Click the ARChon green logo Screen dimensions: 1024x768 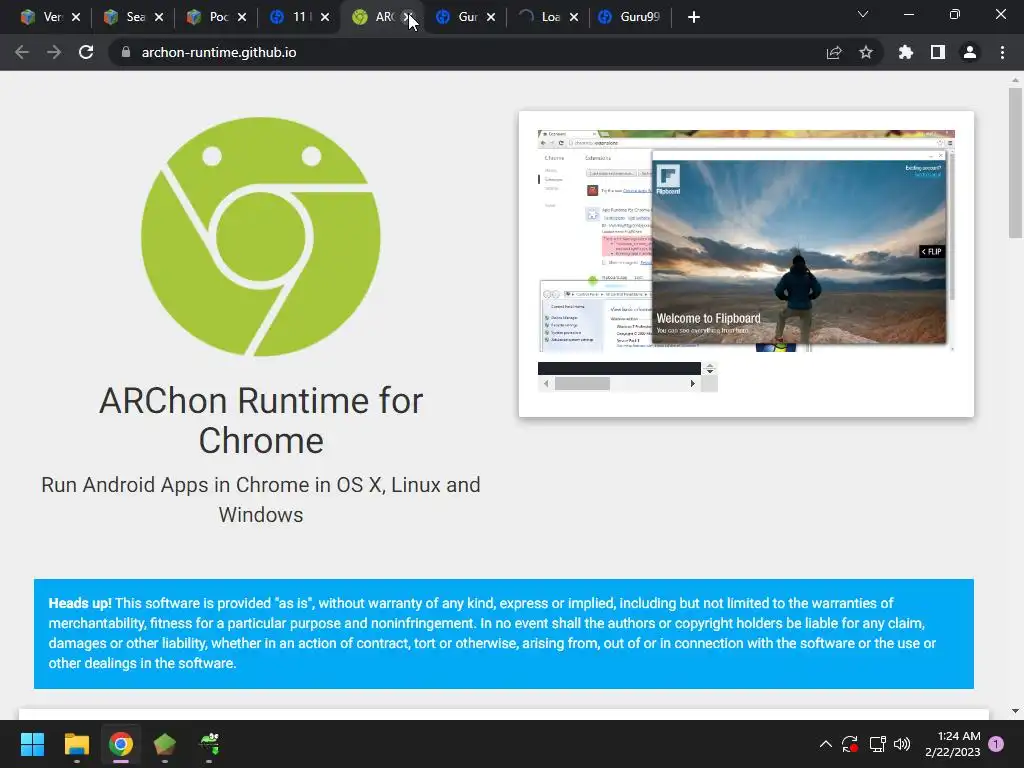tap(261, 236)
